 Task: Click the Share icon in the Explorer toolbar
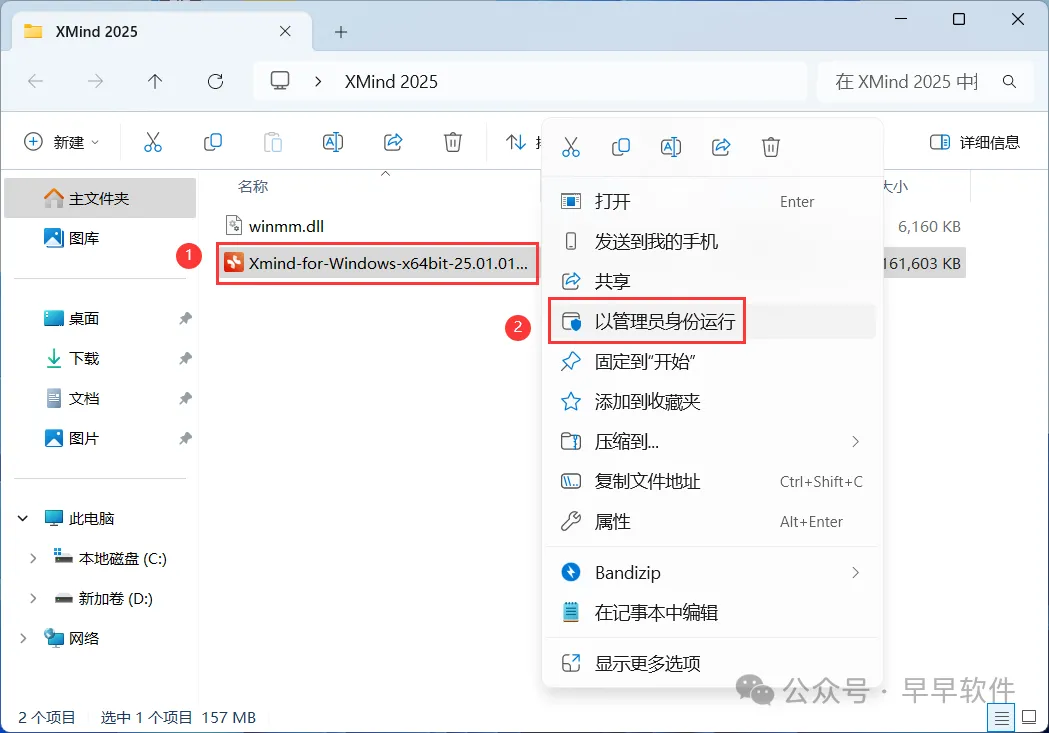tap(393, 142)
